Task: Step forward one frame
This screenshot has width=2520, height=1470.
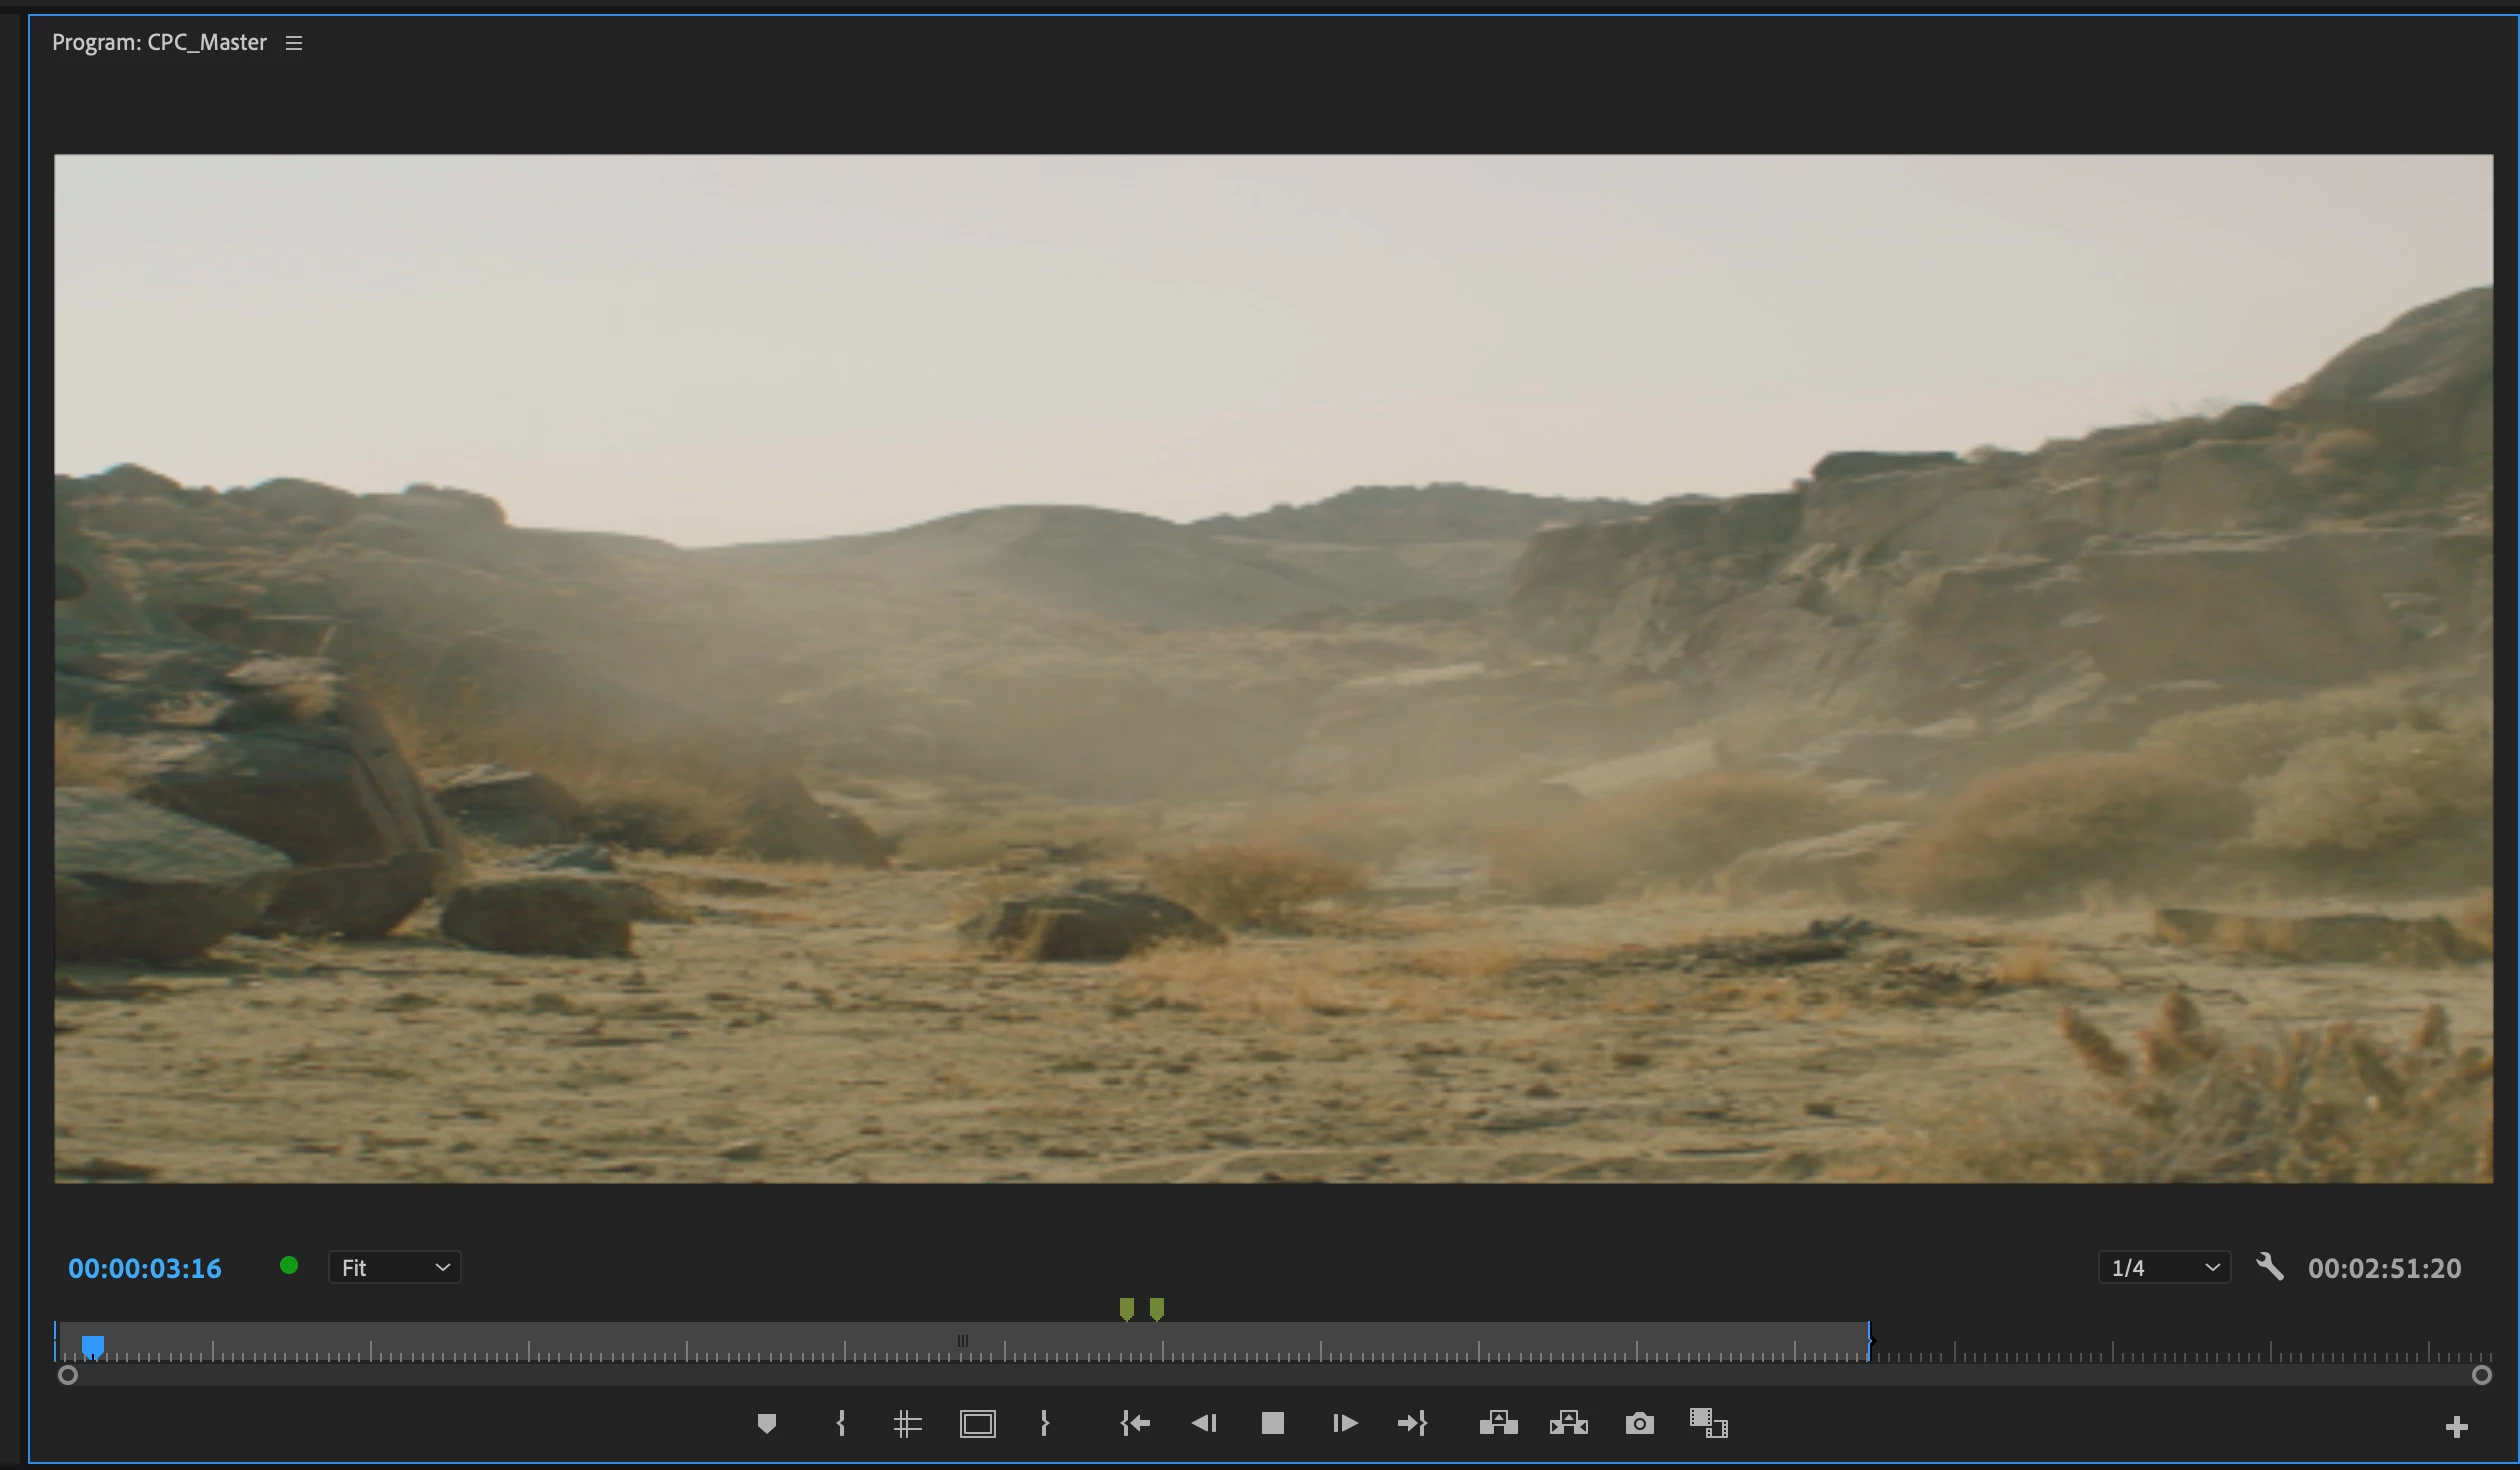Action: coord(1345,1423)
